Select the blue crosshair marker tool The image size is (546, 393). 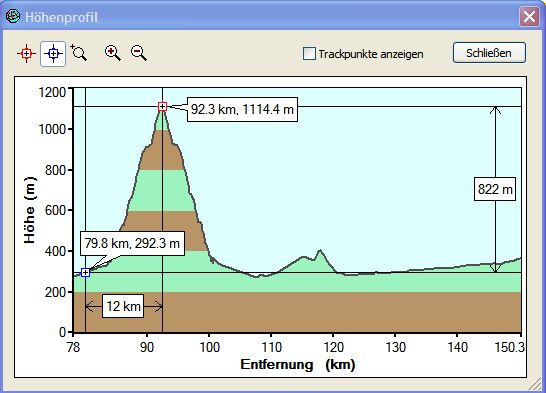point(53,54)
